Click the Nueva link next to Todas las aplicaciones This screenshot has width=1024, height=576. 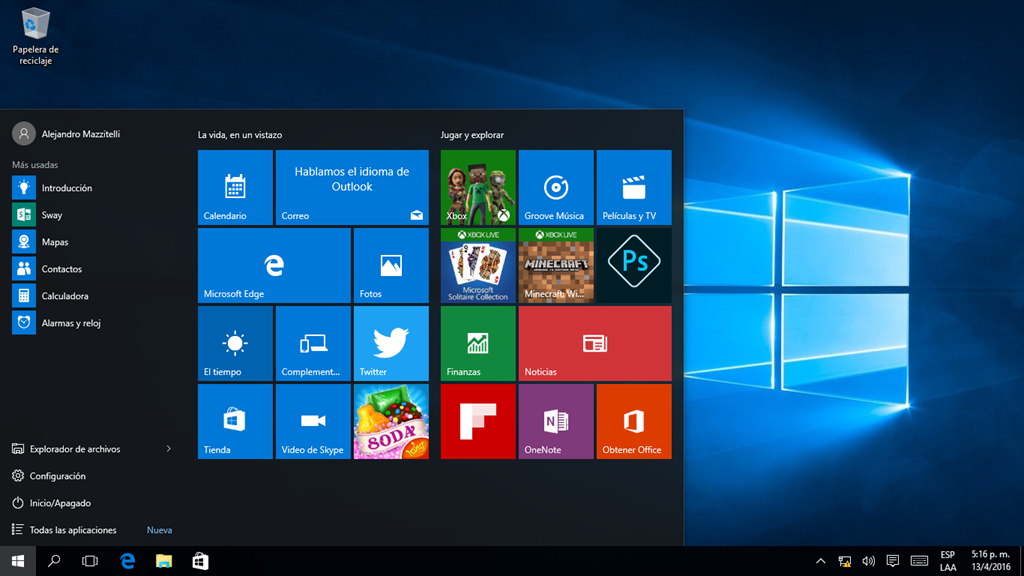tap(159, 529)
